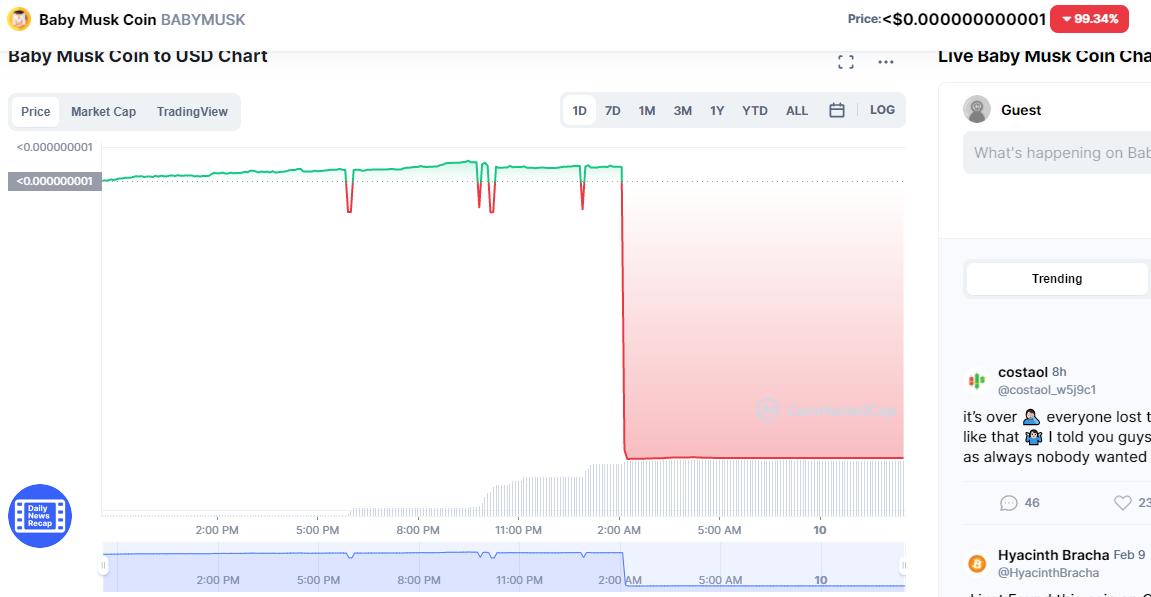The width and height of the screenshot is (1151, 597).
Task: Click the Guest user avatar
Action: click(977, 110)
